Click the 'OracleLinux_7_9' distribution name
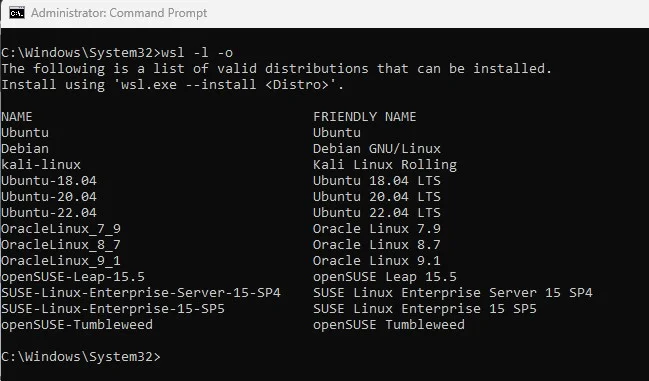The height and width of the screenshot is (381, 649). coord(61,229)
